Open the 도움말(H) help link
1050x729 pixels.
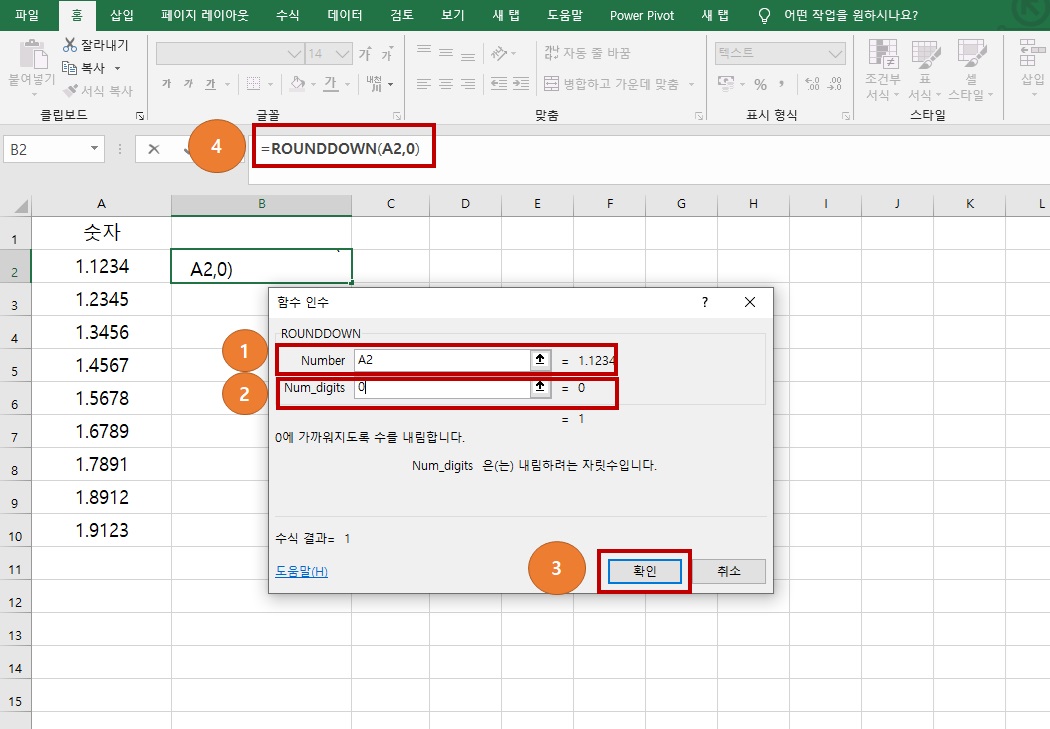(301, 571)
